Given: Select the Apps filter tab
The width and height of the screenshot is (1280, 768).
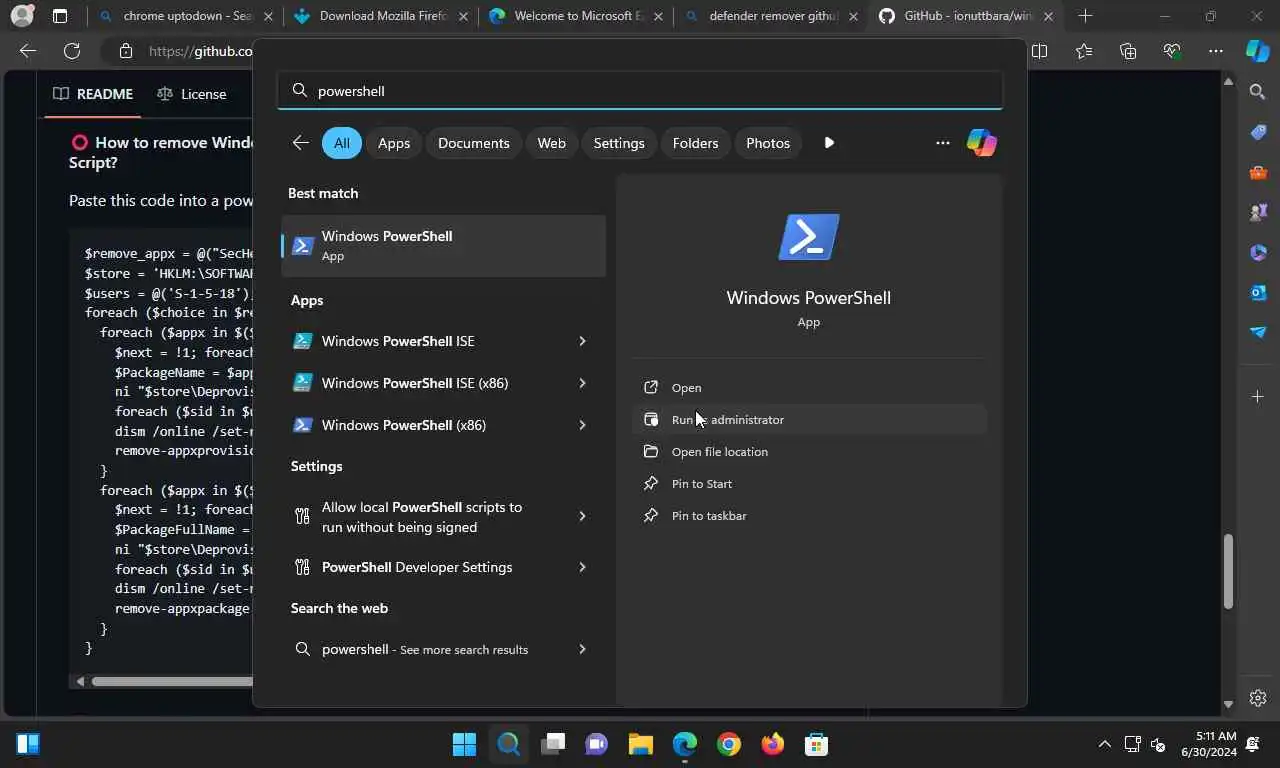Looking at the screenshot, I should click(x=394, y=143).
